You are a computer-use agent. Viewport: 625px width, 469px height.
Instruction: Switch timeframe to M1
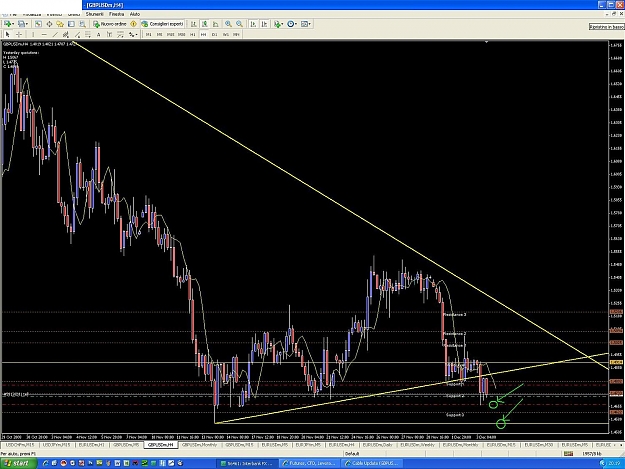coord(148,34)
